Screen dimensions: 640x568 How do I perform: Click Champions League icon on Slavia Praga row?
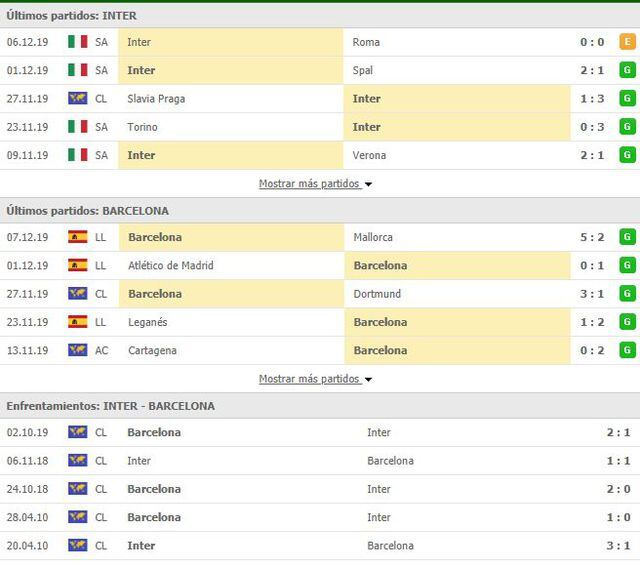[77, 99]
